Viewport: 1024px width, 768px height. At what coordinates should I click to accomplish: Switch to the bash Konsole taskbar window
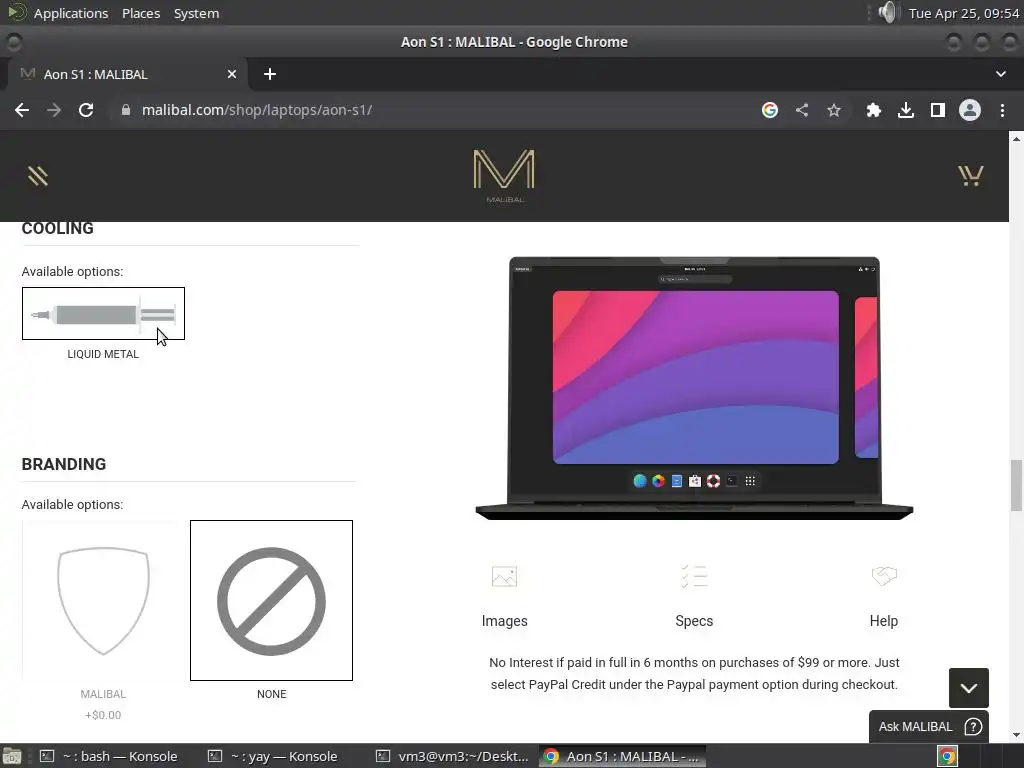(109, 756)
